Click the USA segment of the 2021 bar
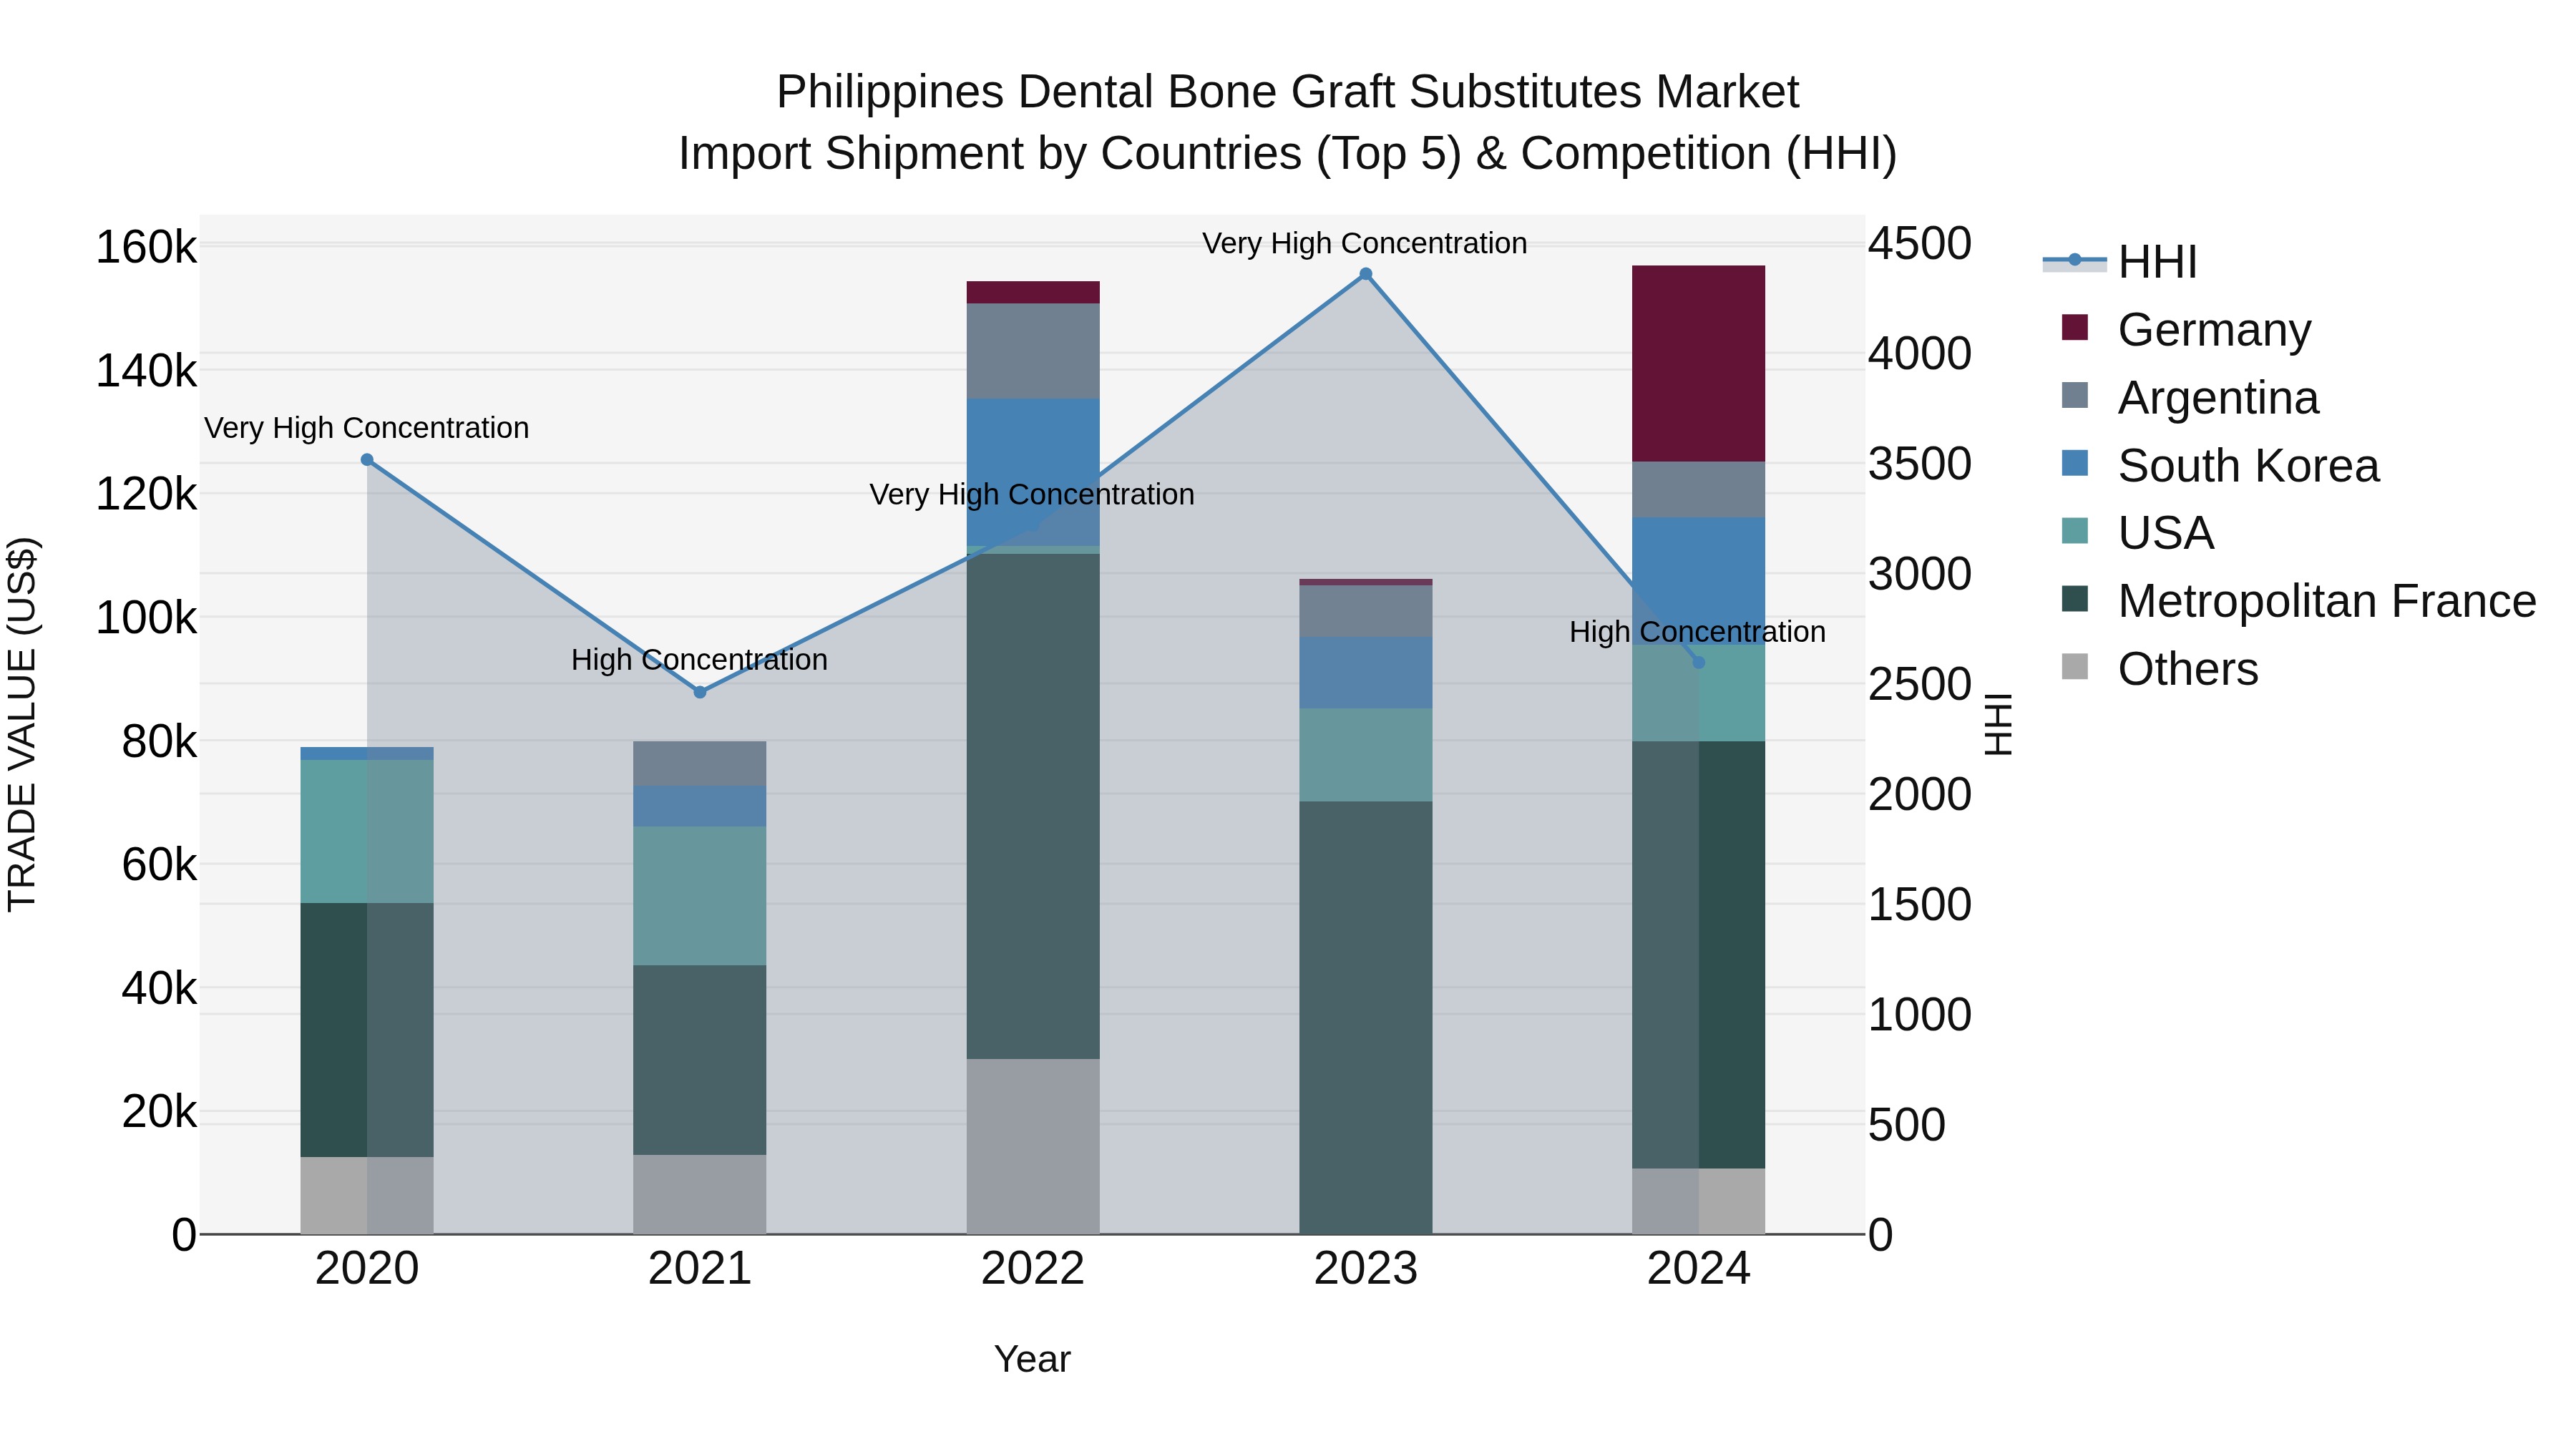2576x1449 pixels. [700, 896]
